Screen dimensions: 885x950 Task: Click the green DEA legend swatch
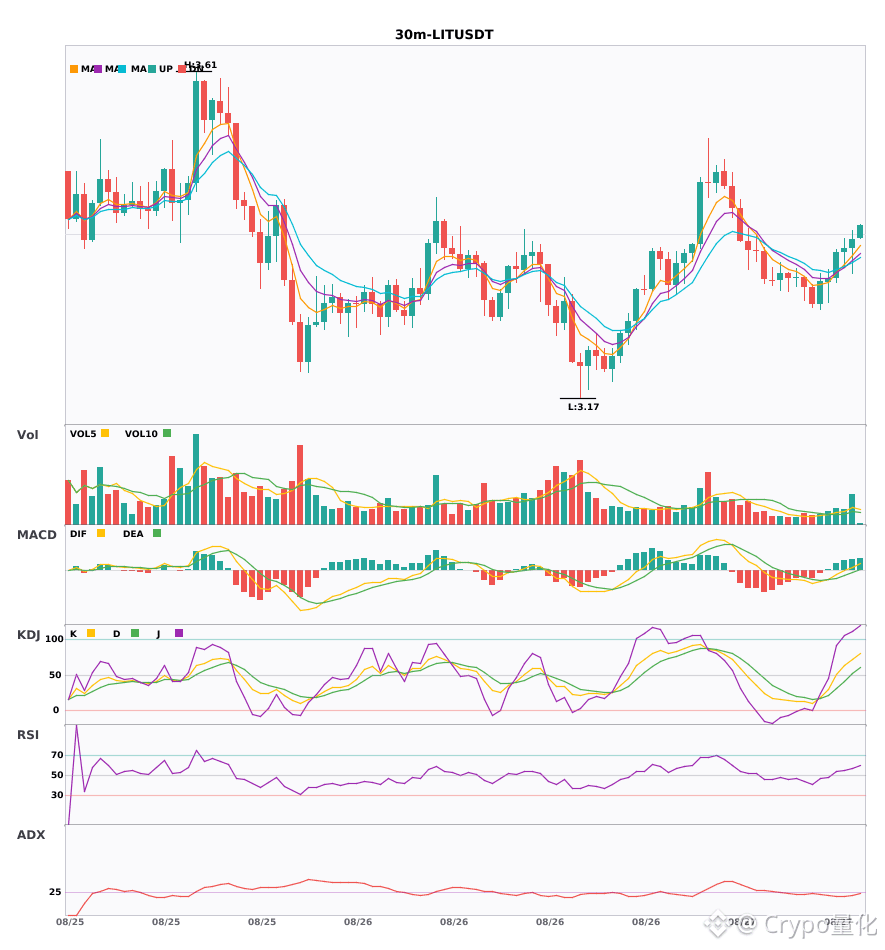coord(157,533)
